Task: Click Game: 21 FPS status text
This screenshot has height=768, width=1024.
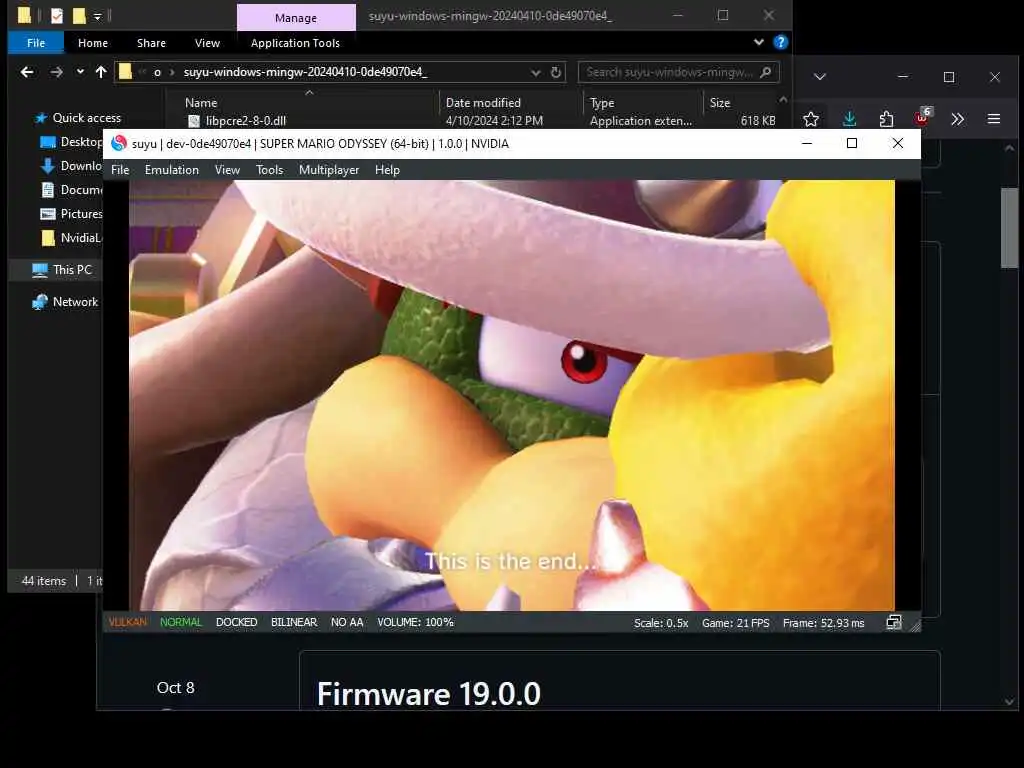Action: [x=735, y=623]
